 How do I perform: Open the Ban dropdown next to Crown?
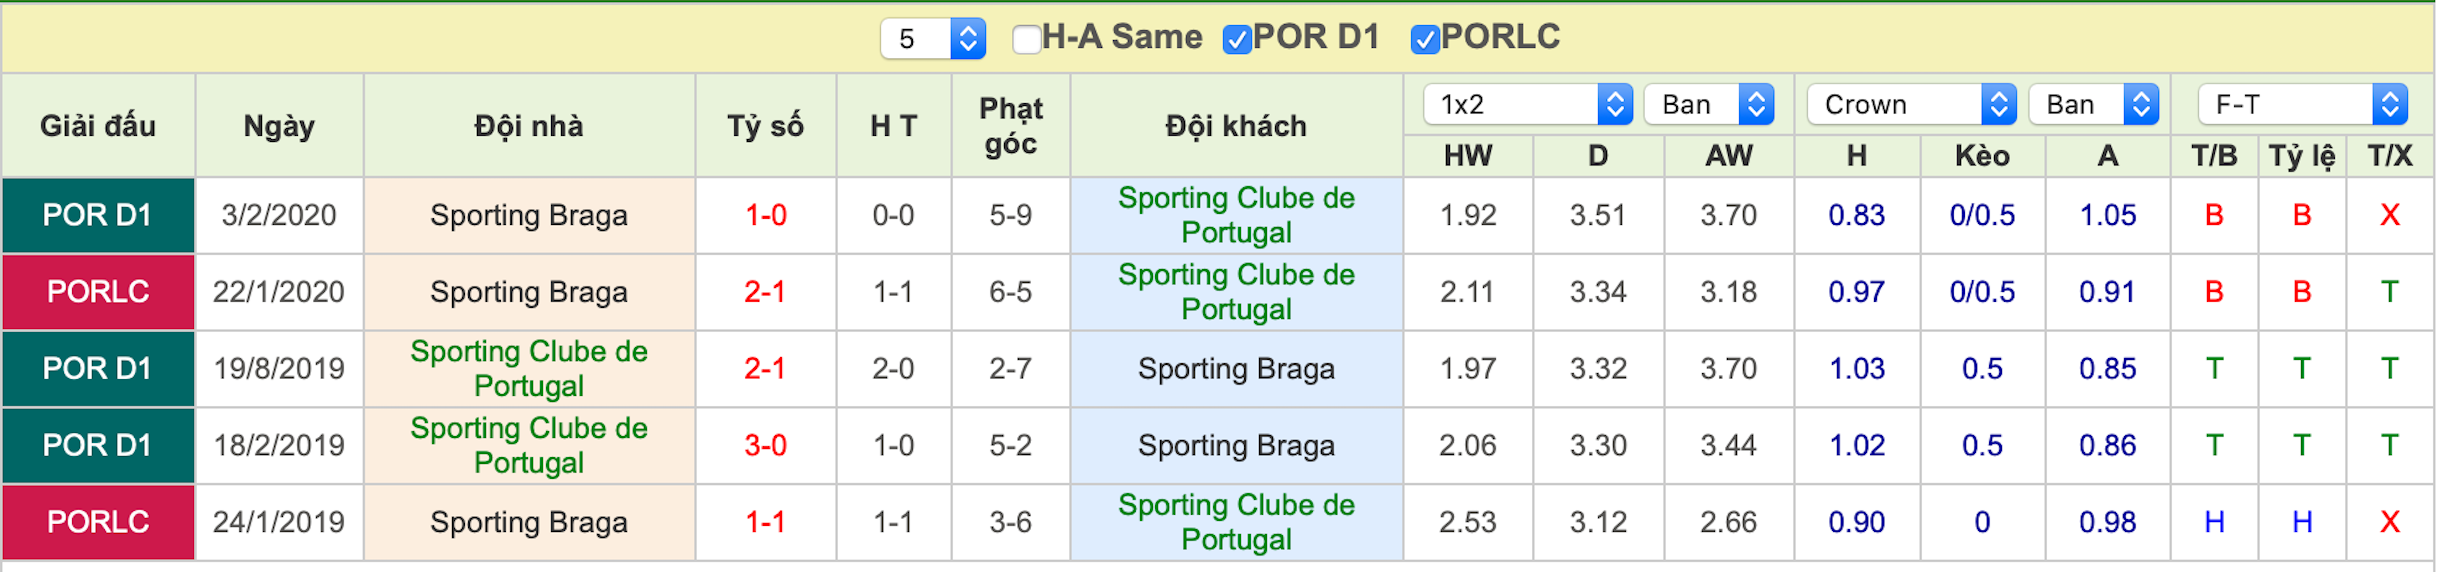pos(2093,104)
